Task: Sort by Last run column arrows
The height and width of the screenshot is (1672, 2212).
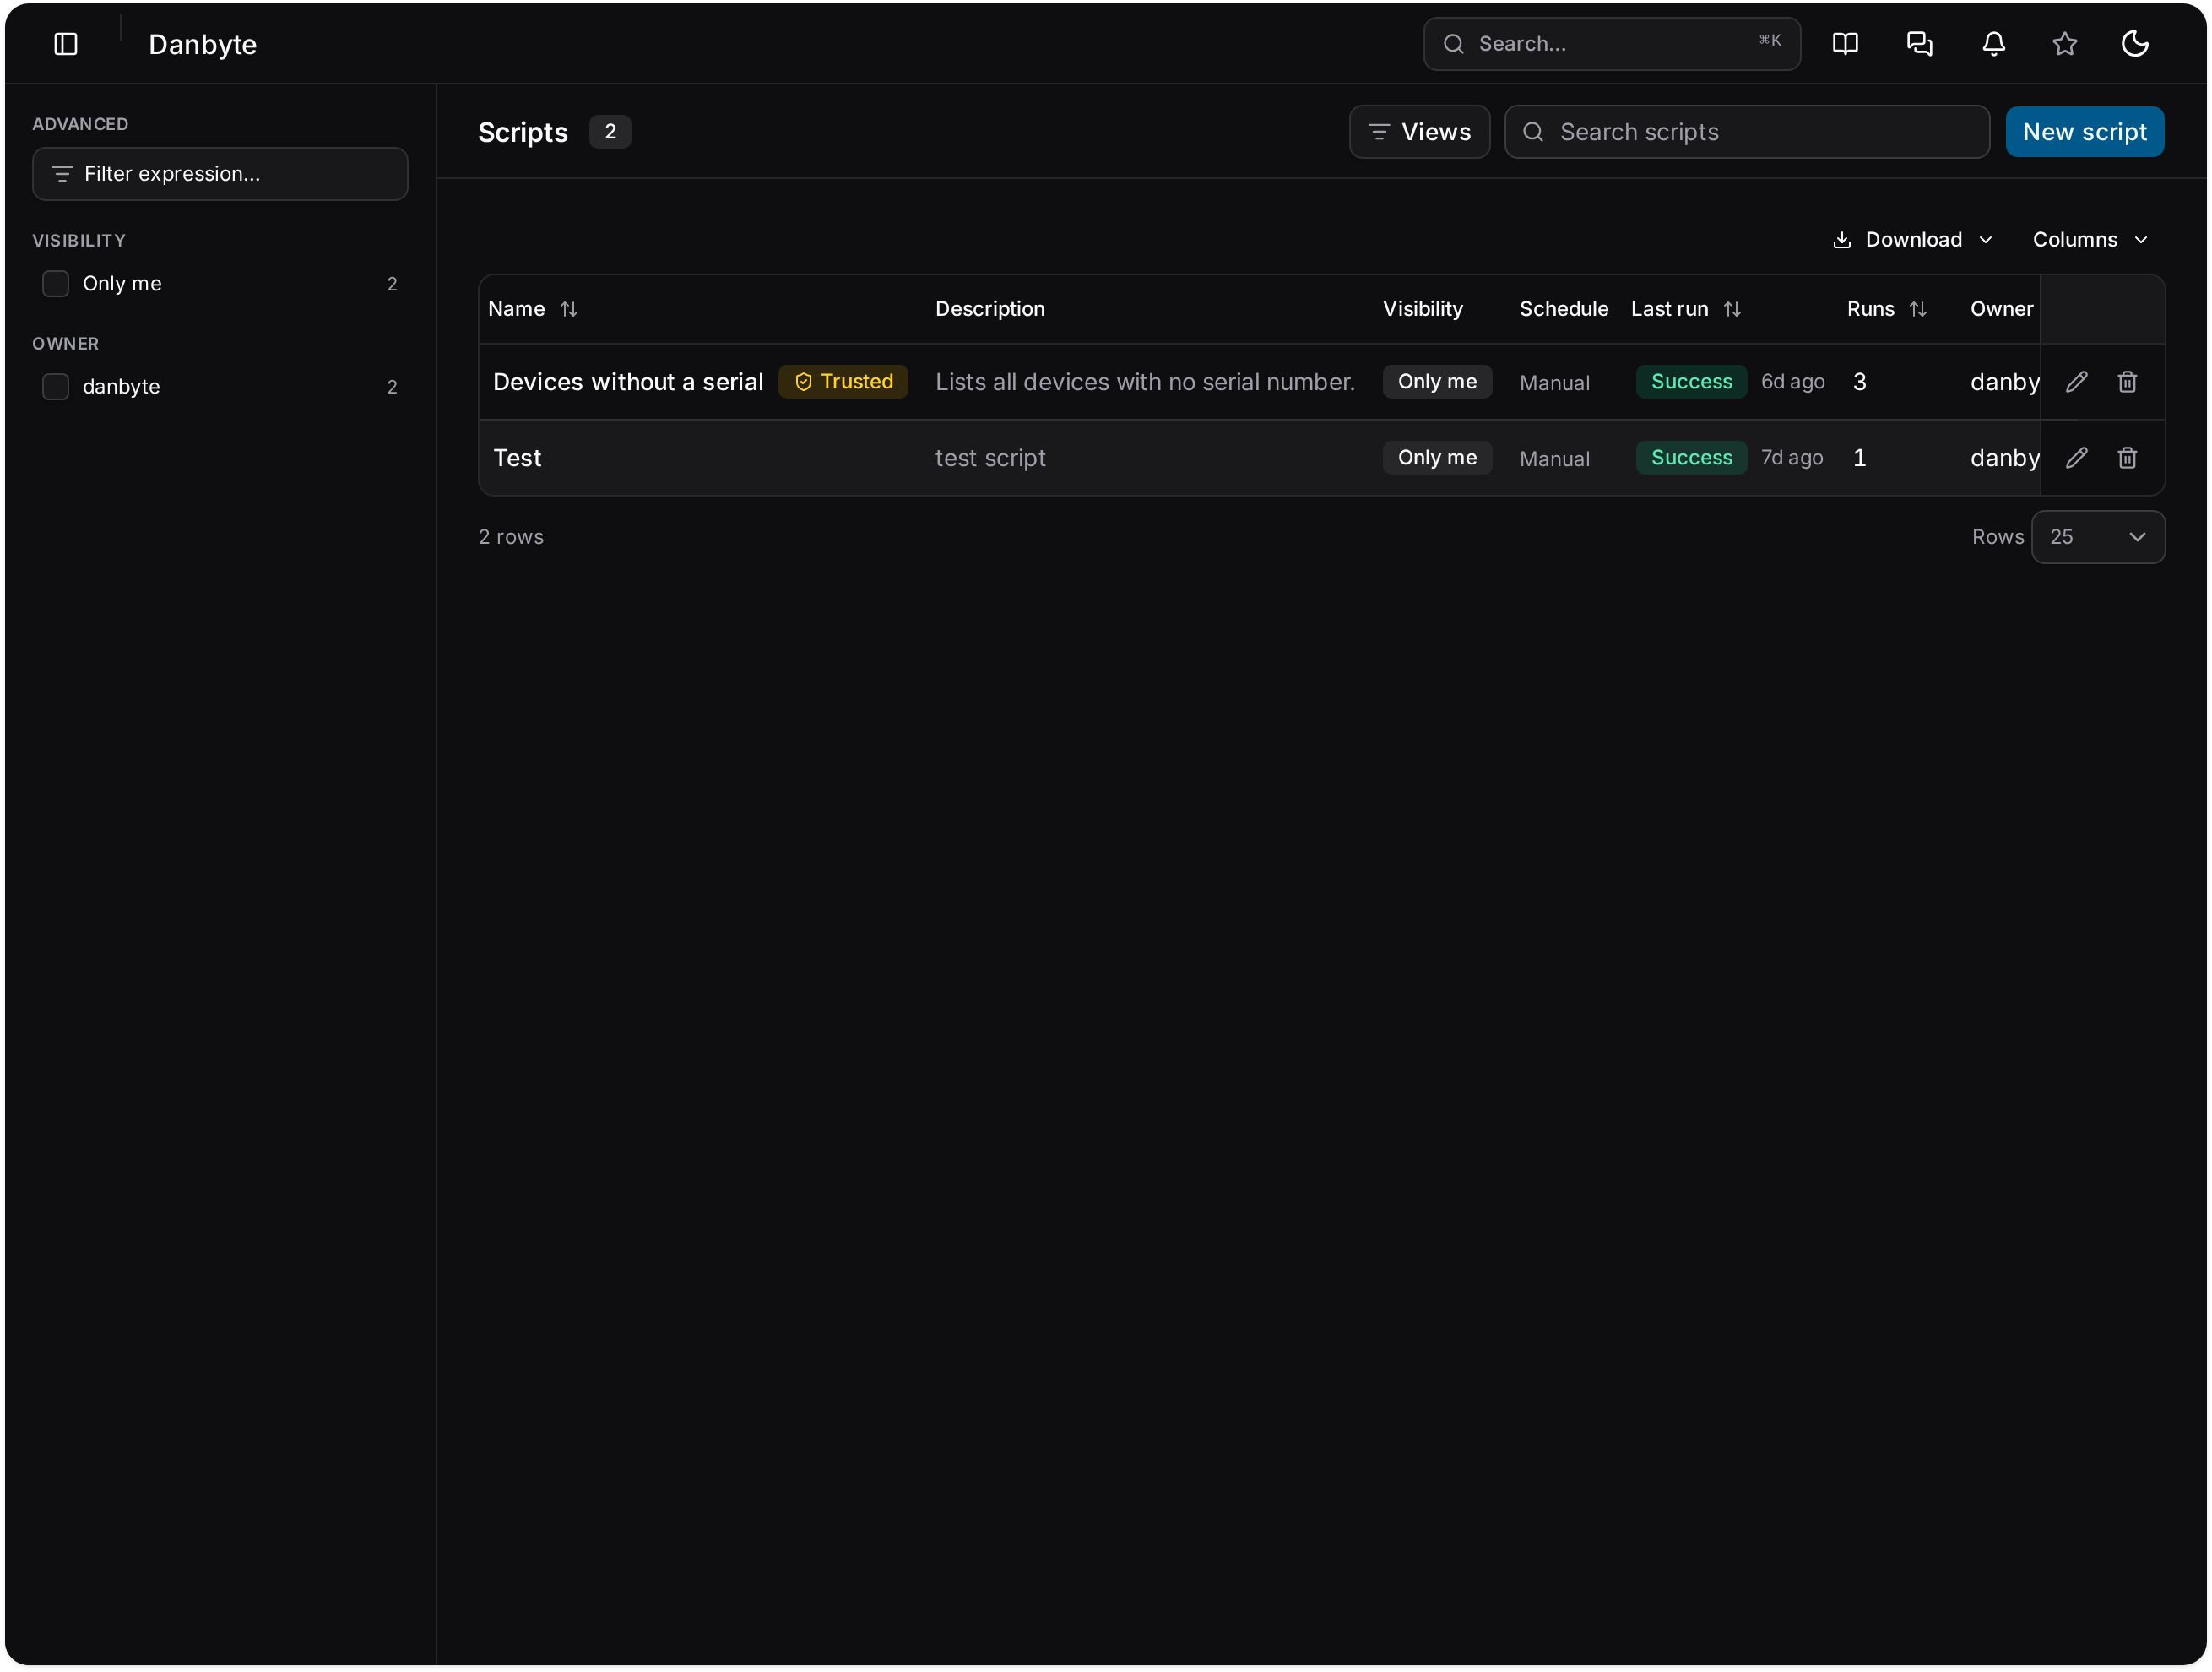Action: tap(1732, 309)
